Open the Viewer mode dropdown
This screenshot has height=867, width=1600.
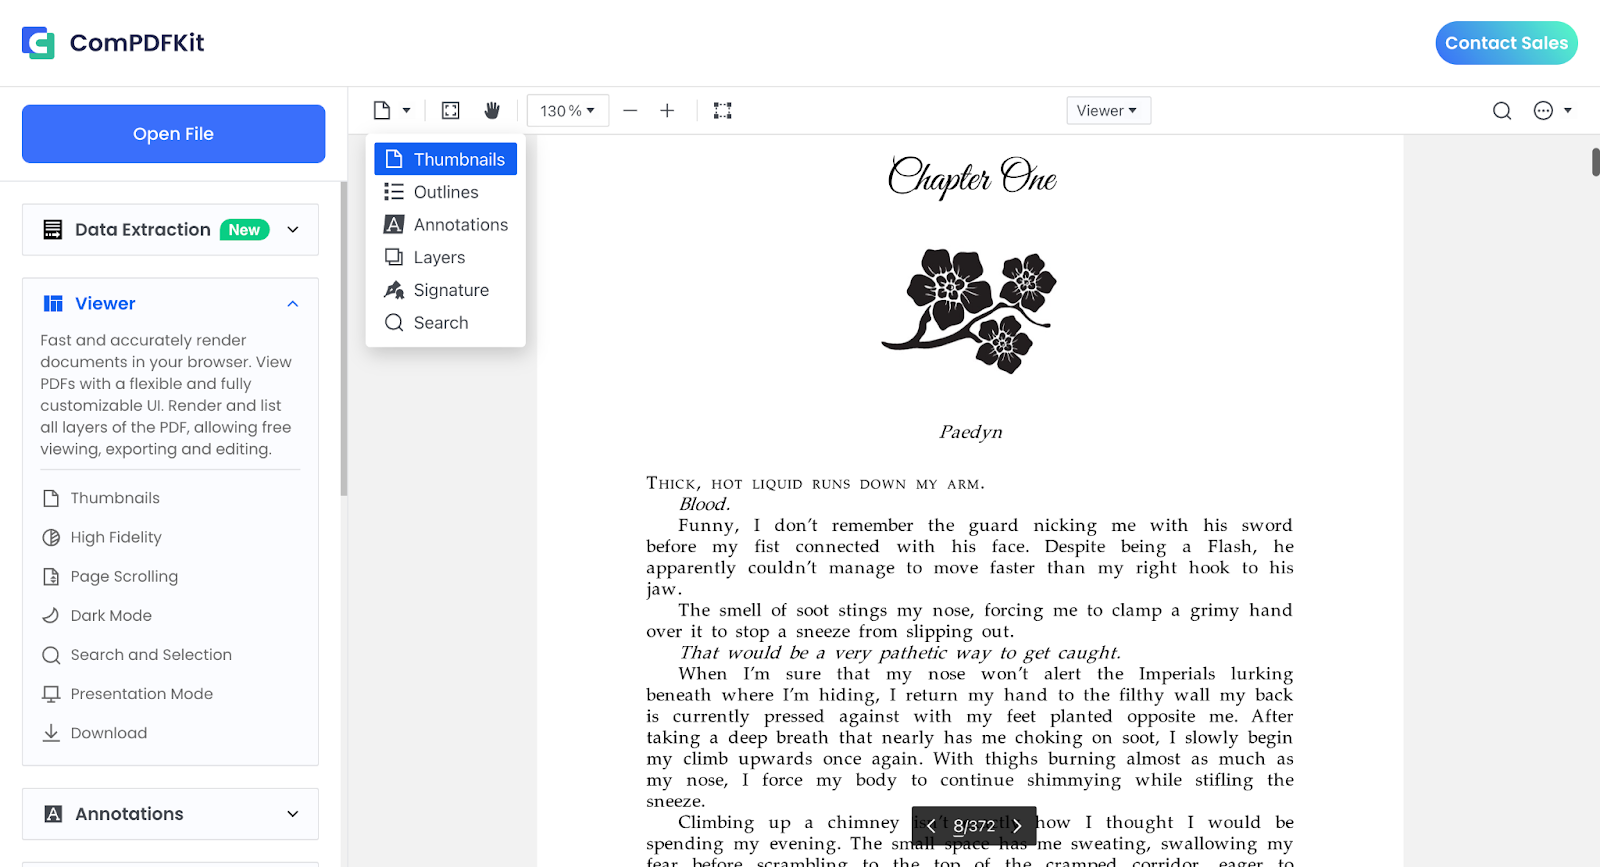(x=1108, y=111)
